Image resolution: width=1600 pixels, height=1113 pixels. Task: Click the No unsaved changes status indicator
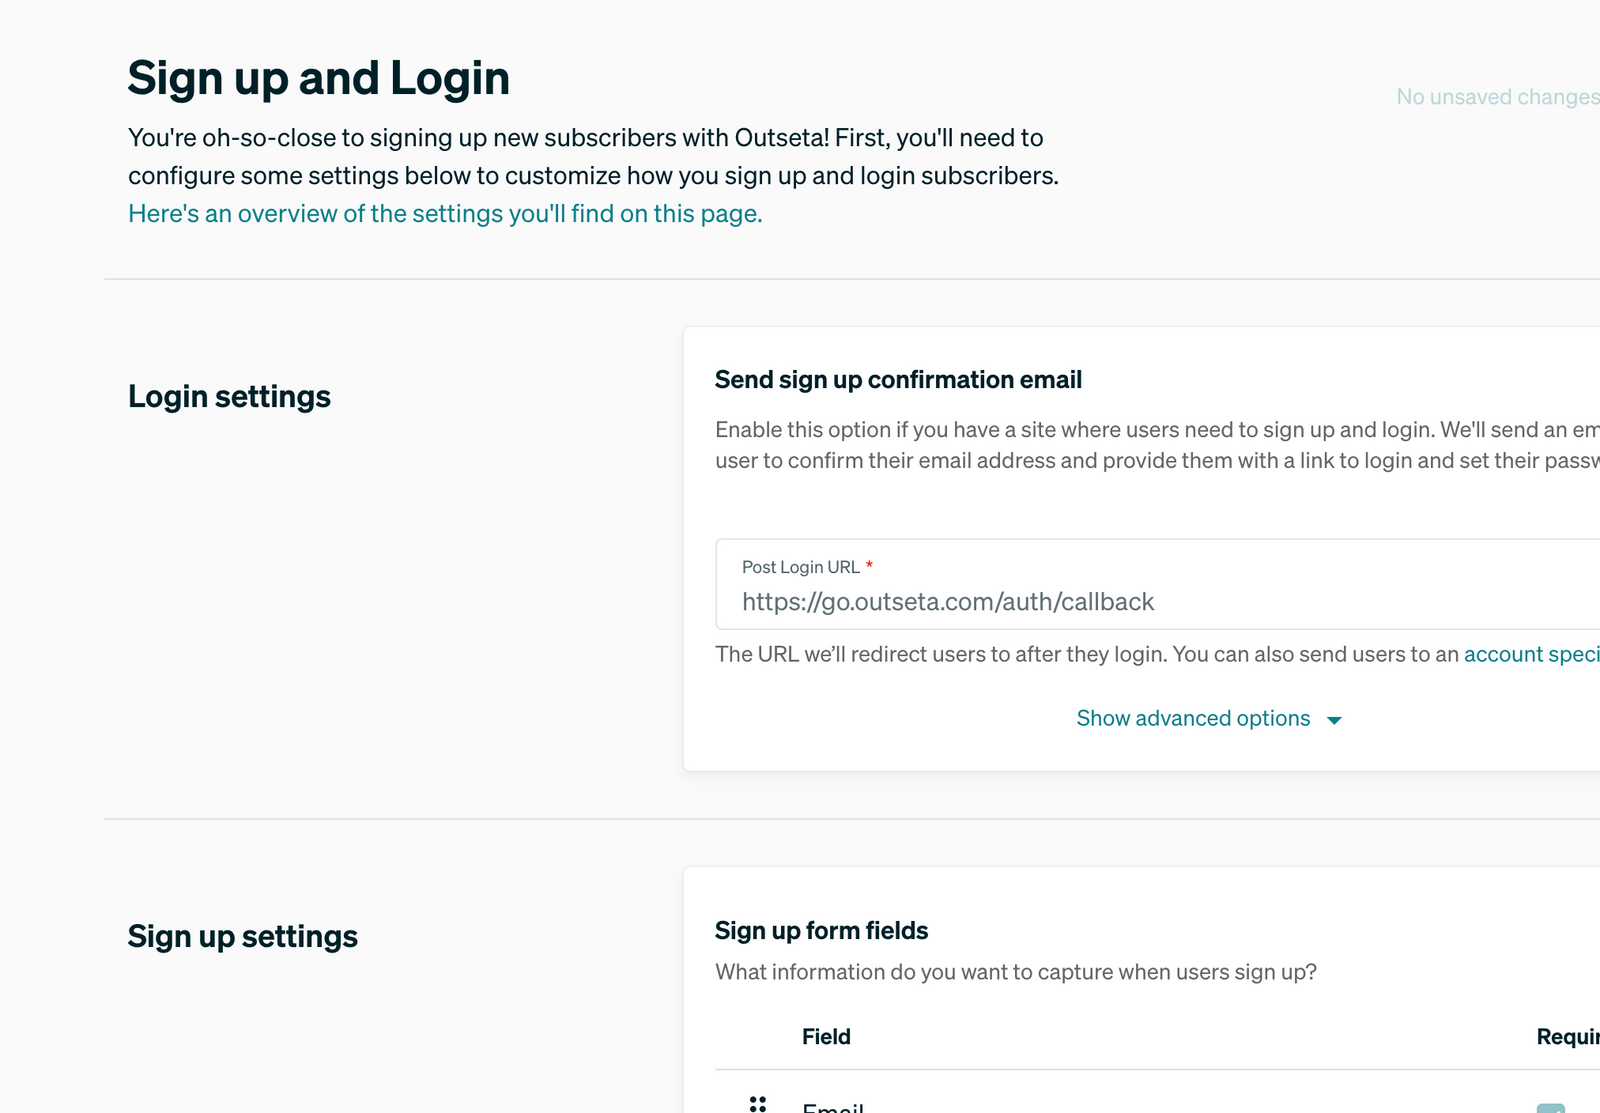click(1496, 97)
